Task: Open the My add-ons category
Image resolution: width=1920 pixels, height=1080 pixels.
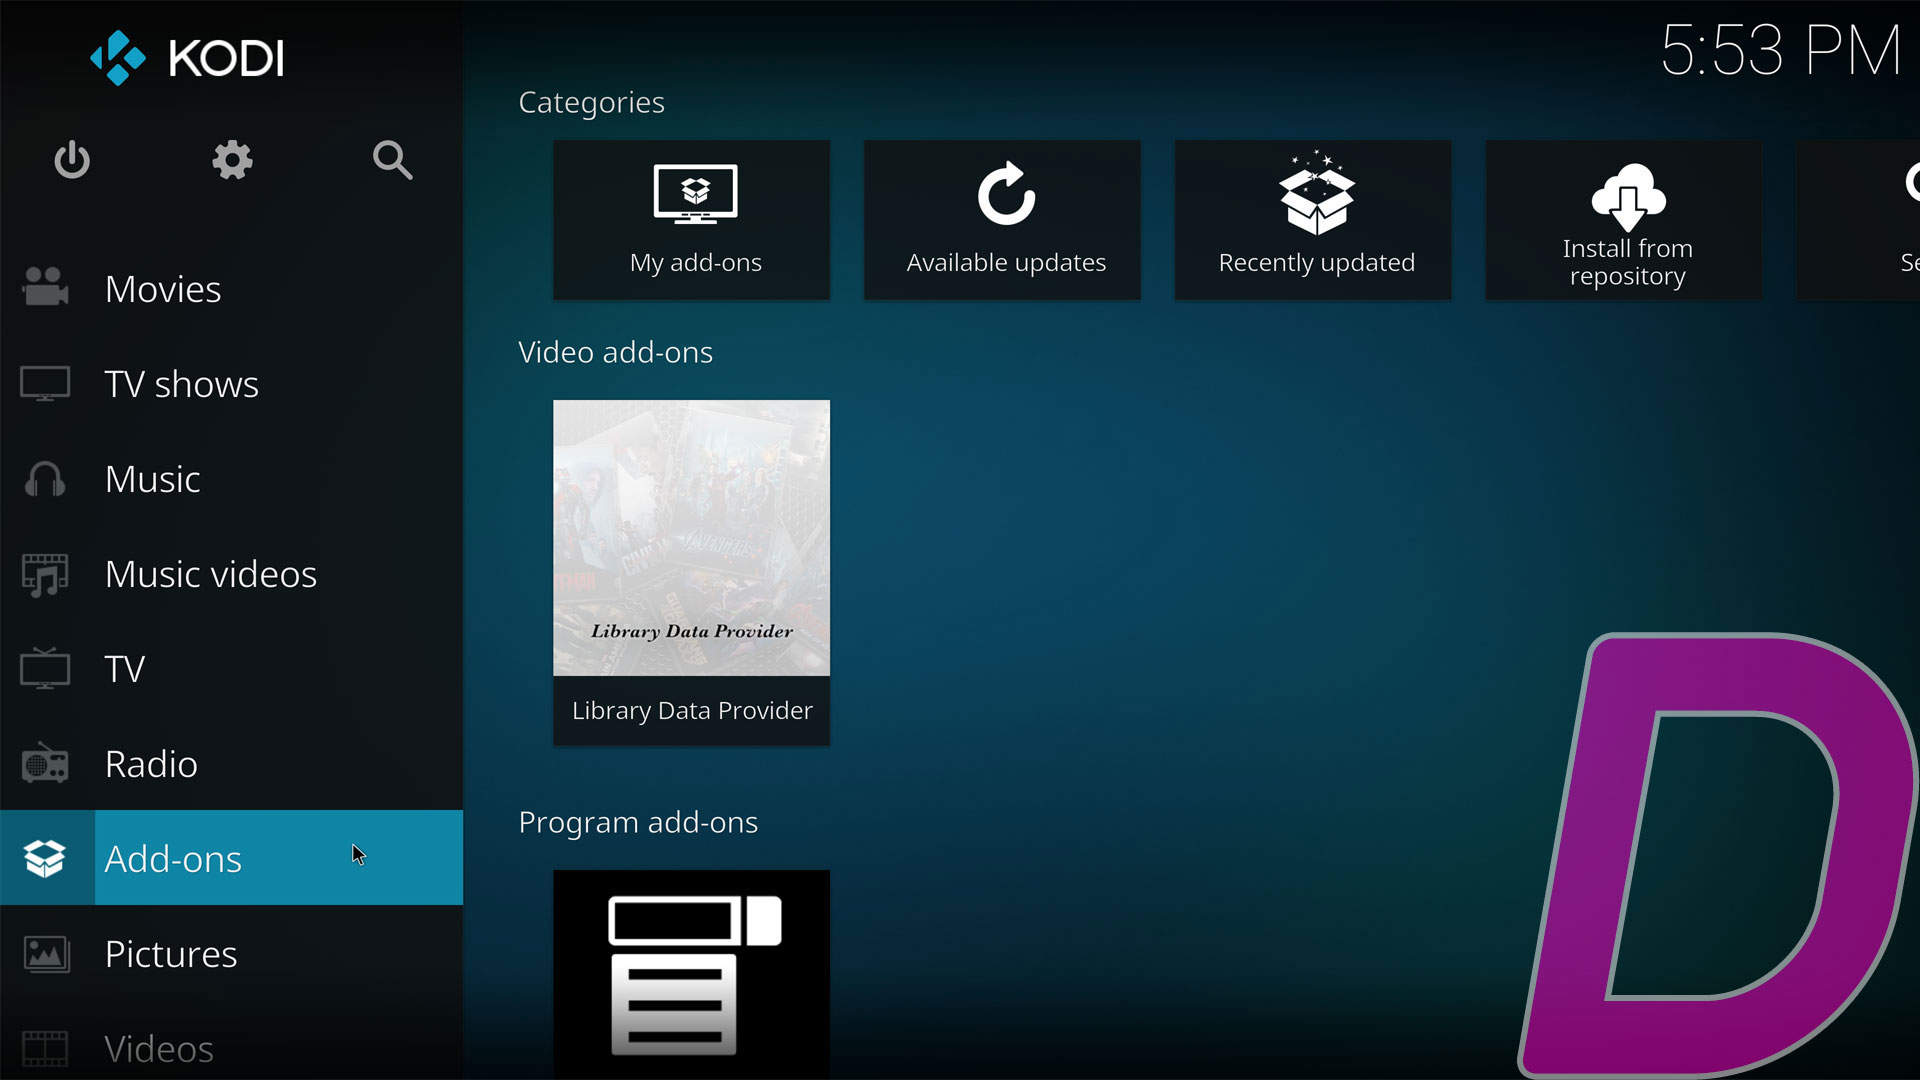Action: tap(691, 220)
